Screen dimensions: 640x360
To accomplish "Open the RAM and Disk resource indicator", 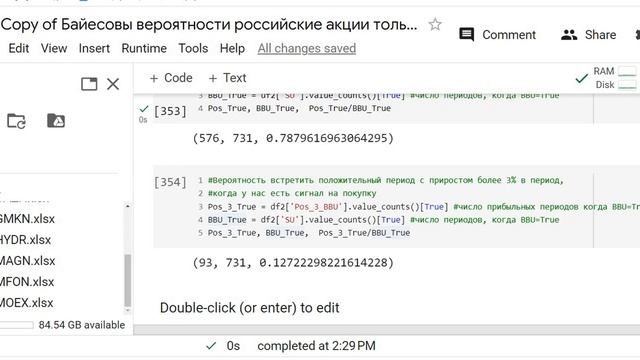I will click(615, 78).
